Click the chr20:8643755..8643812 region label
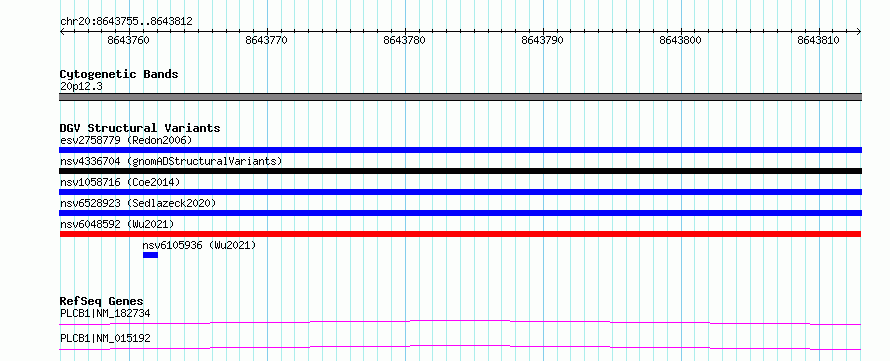Image resolution: width=890 pixels, height=361 pixels. tap(126, 22)
